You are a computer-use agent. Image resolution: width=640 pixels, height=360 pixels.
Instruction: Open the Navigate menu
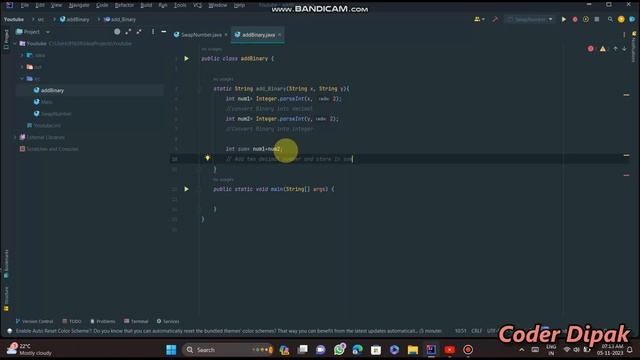79,5
